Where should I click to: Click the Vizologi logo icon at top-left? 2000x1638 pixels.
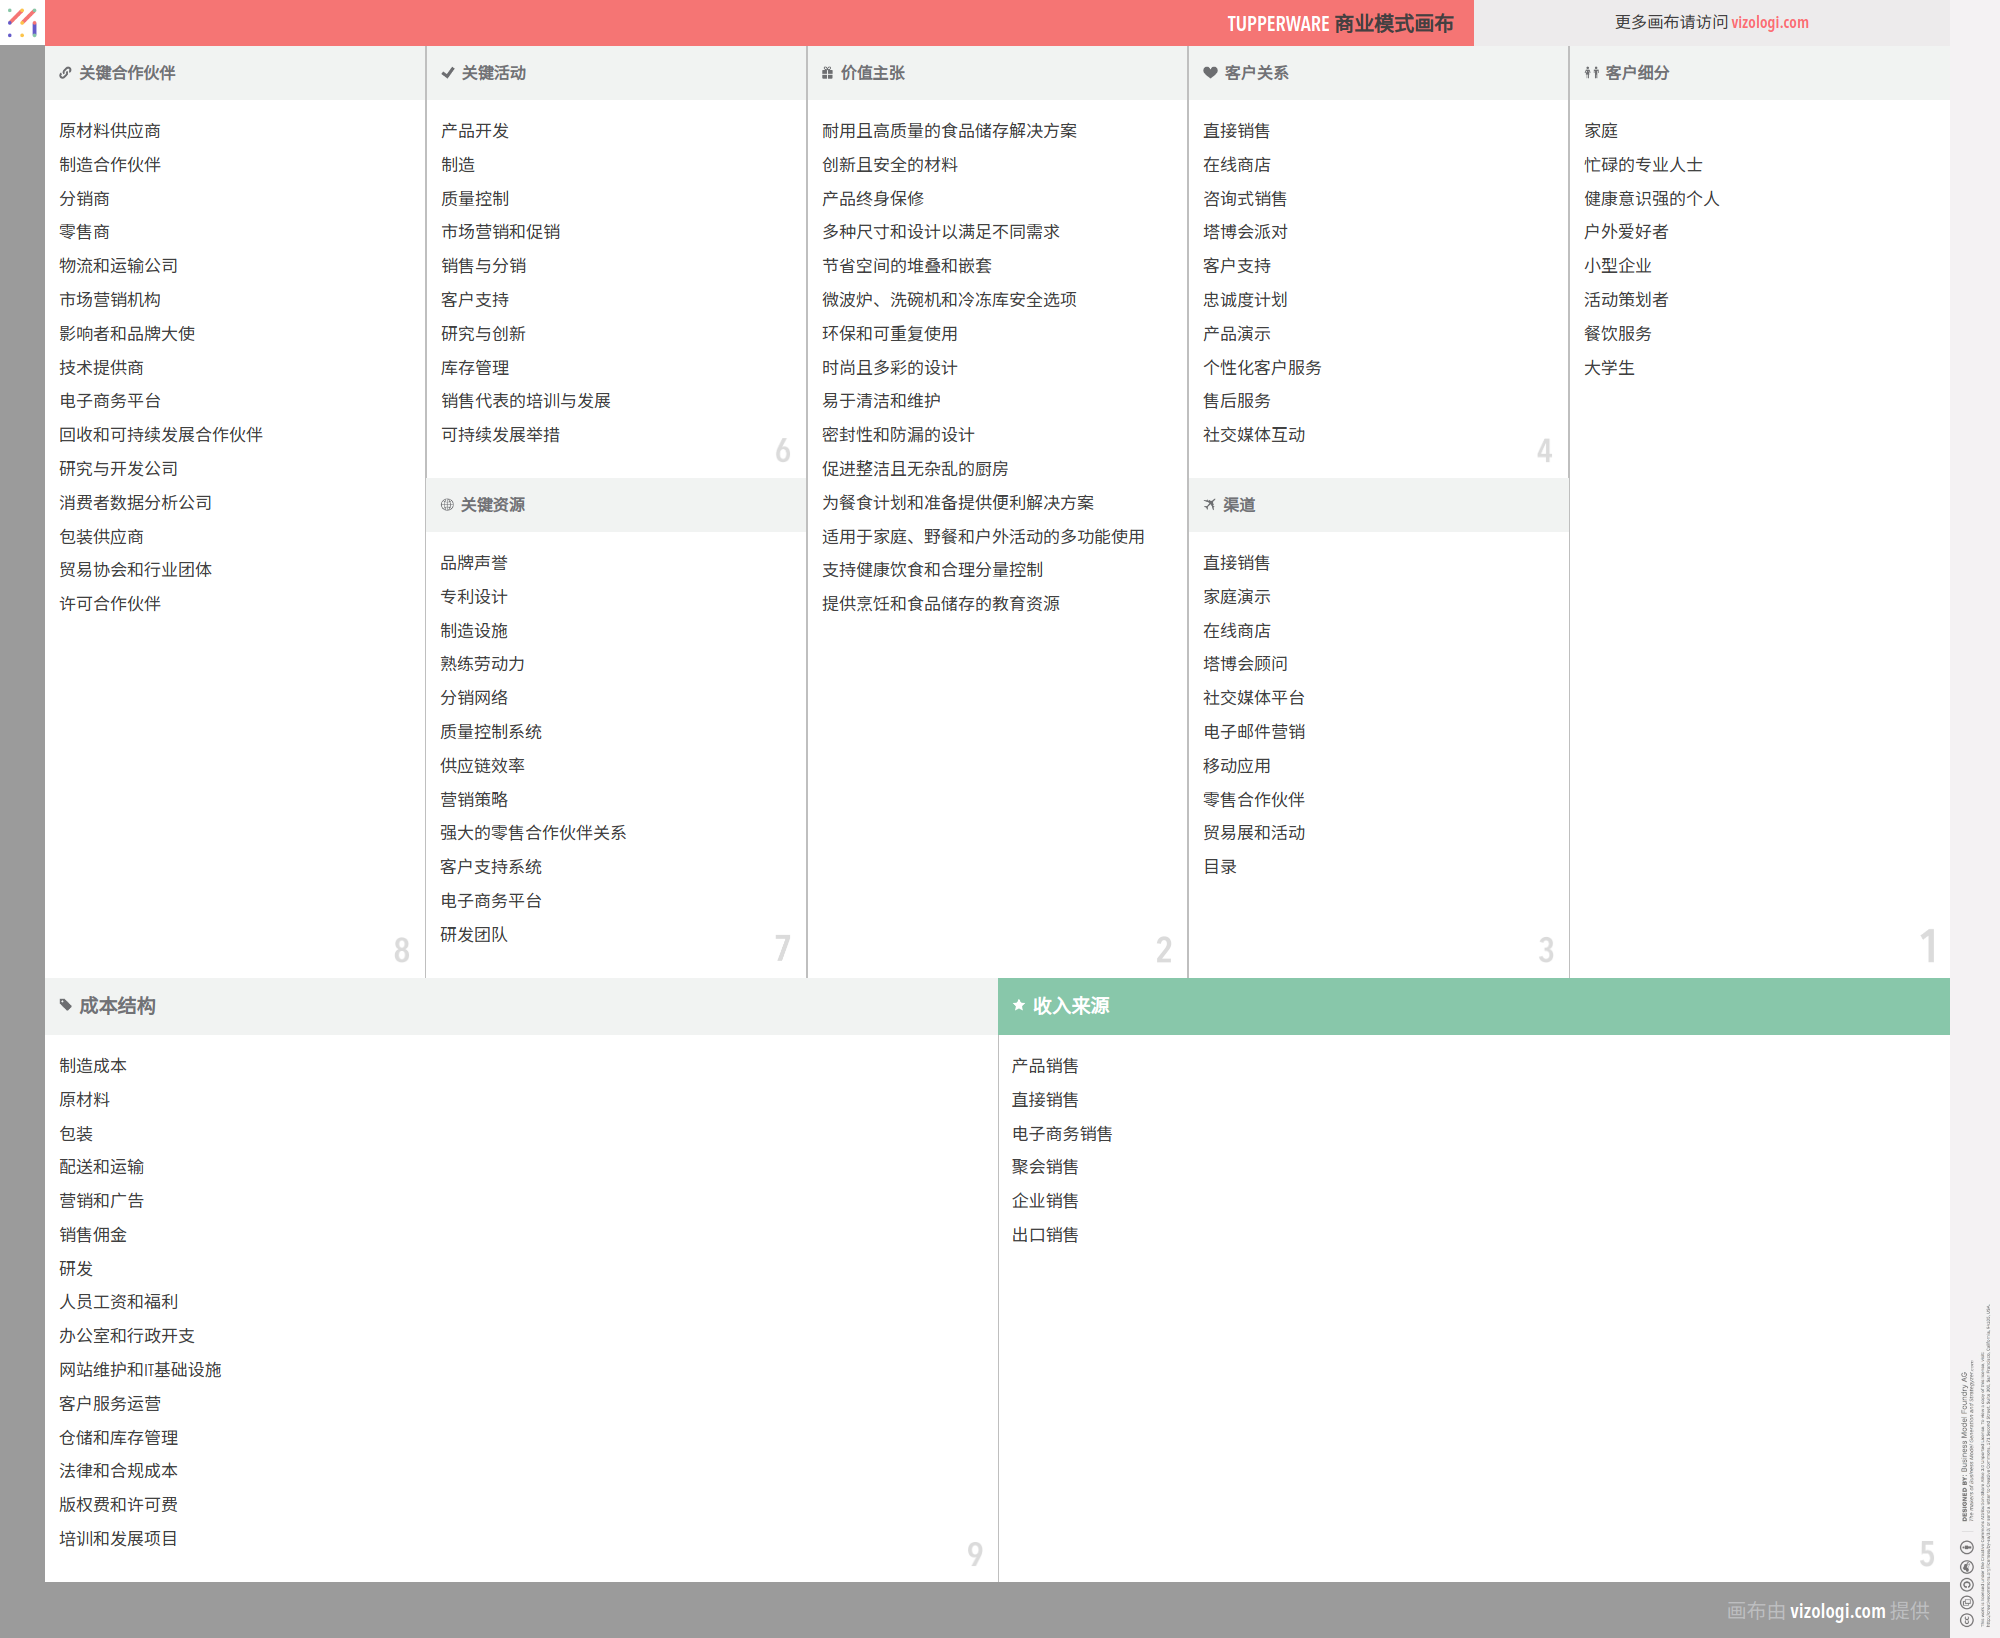(22, 22)
